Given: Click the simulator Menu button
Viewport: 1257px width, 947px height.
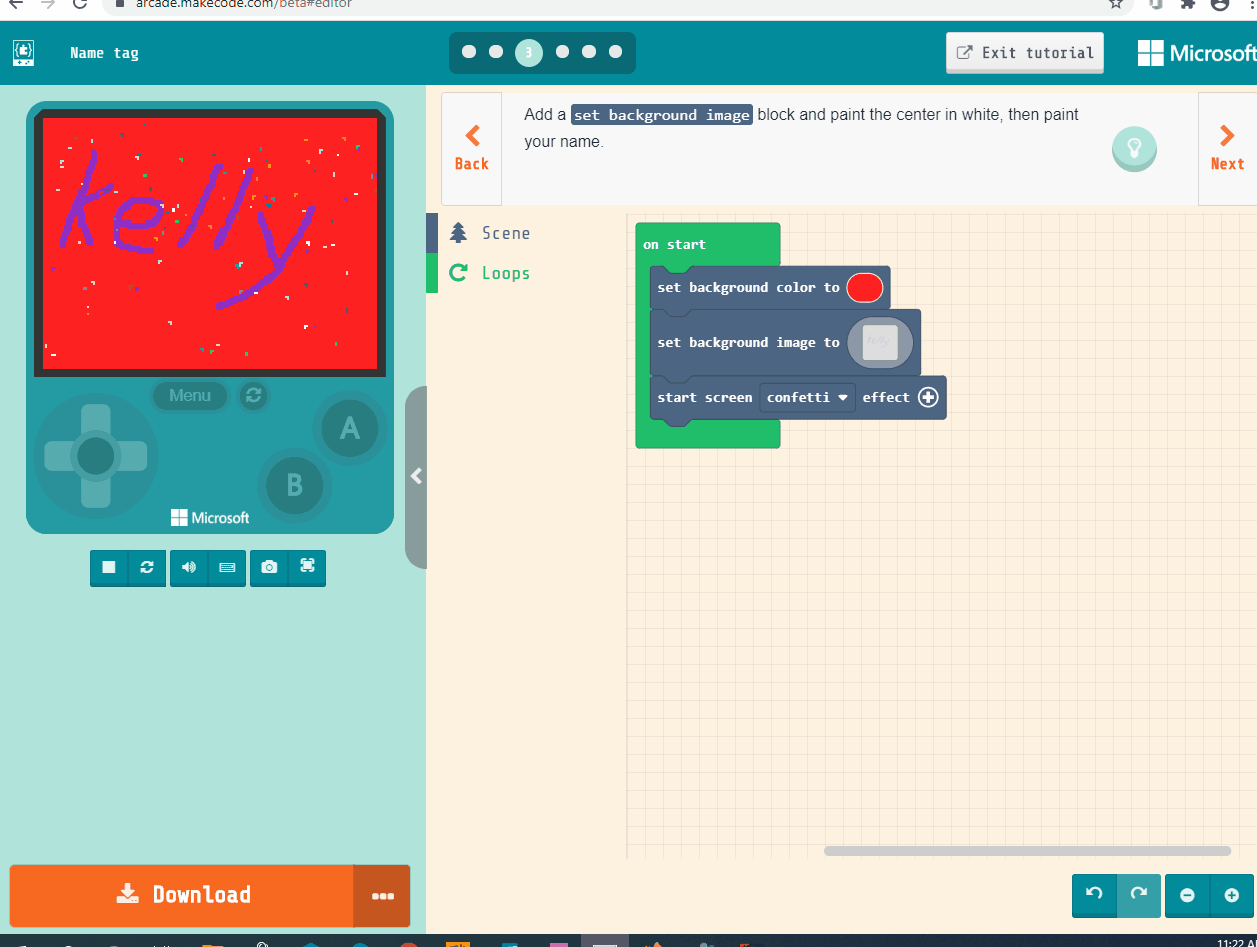Looking at the screenshot, I should click(x=190, y=395).
